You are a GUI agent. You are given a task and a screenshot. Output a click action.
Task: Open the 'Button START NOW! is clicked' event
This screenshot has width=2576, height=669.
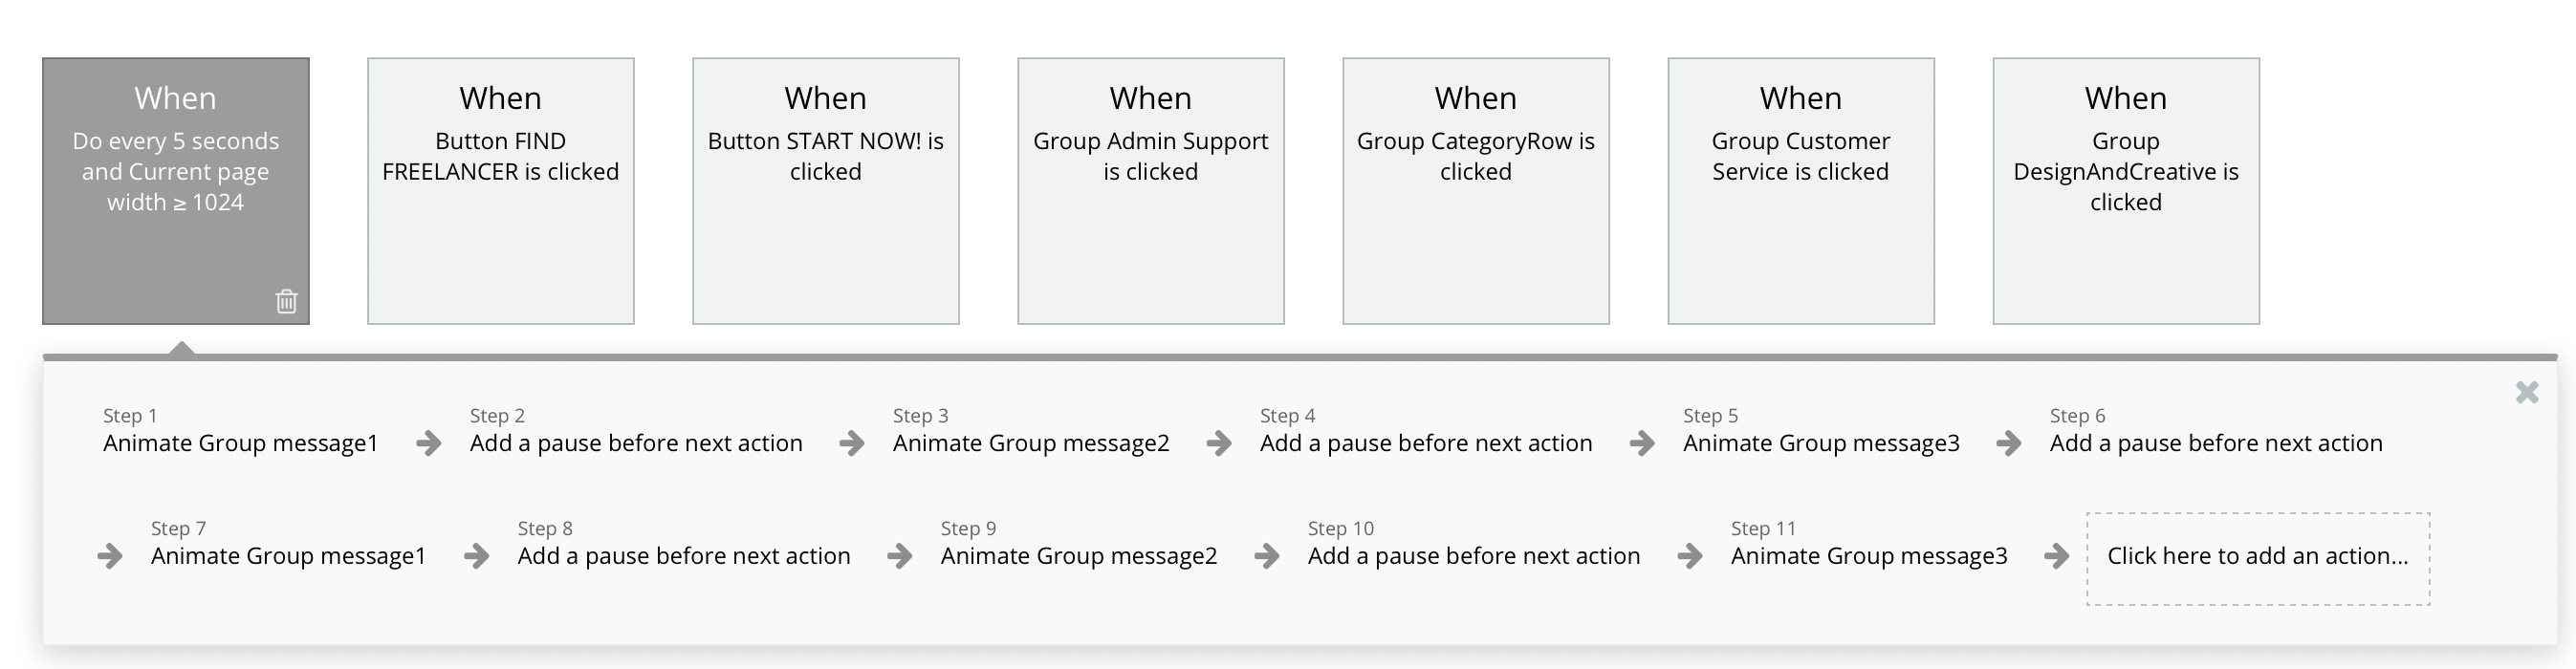(x=825, y=190)
